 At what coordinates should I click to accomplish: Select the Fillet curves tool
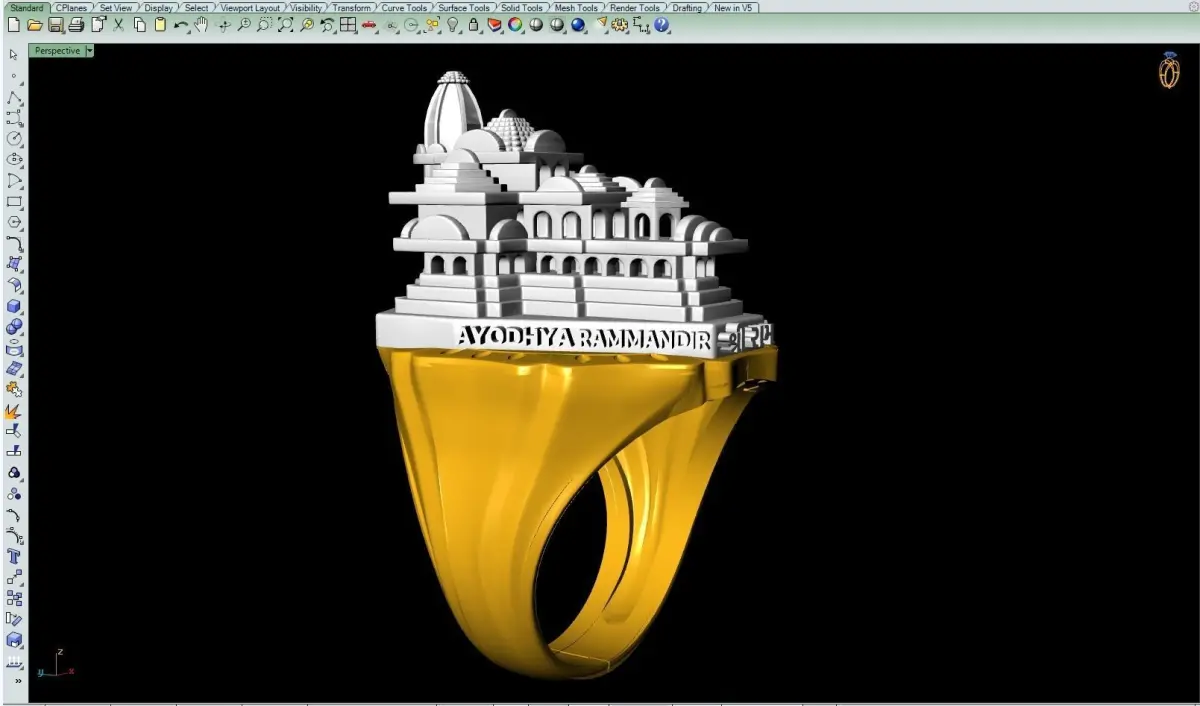click(x=14, y=243)
